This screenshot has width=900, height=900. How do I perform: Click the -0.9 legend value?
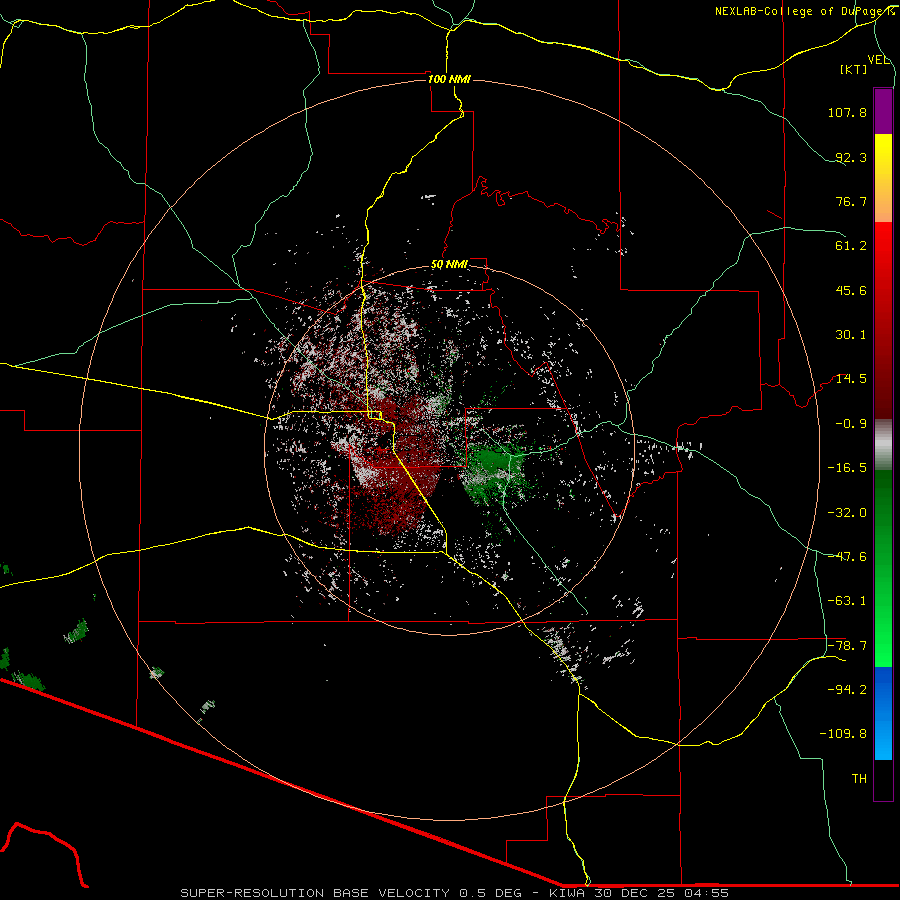851,424
